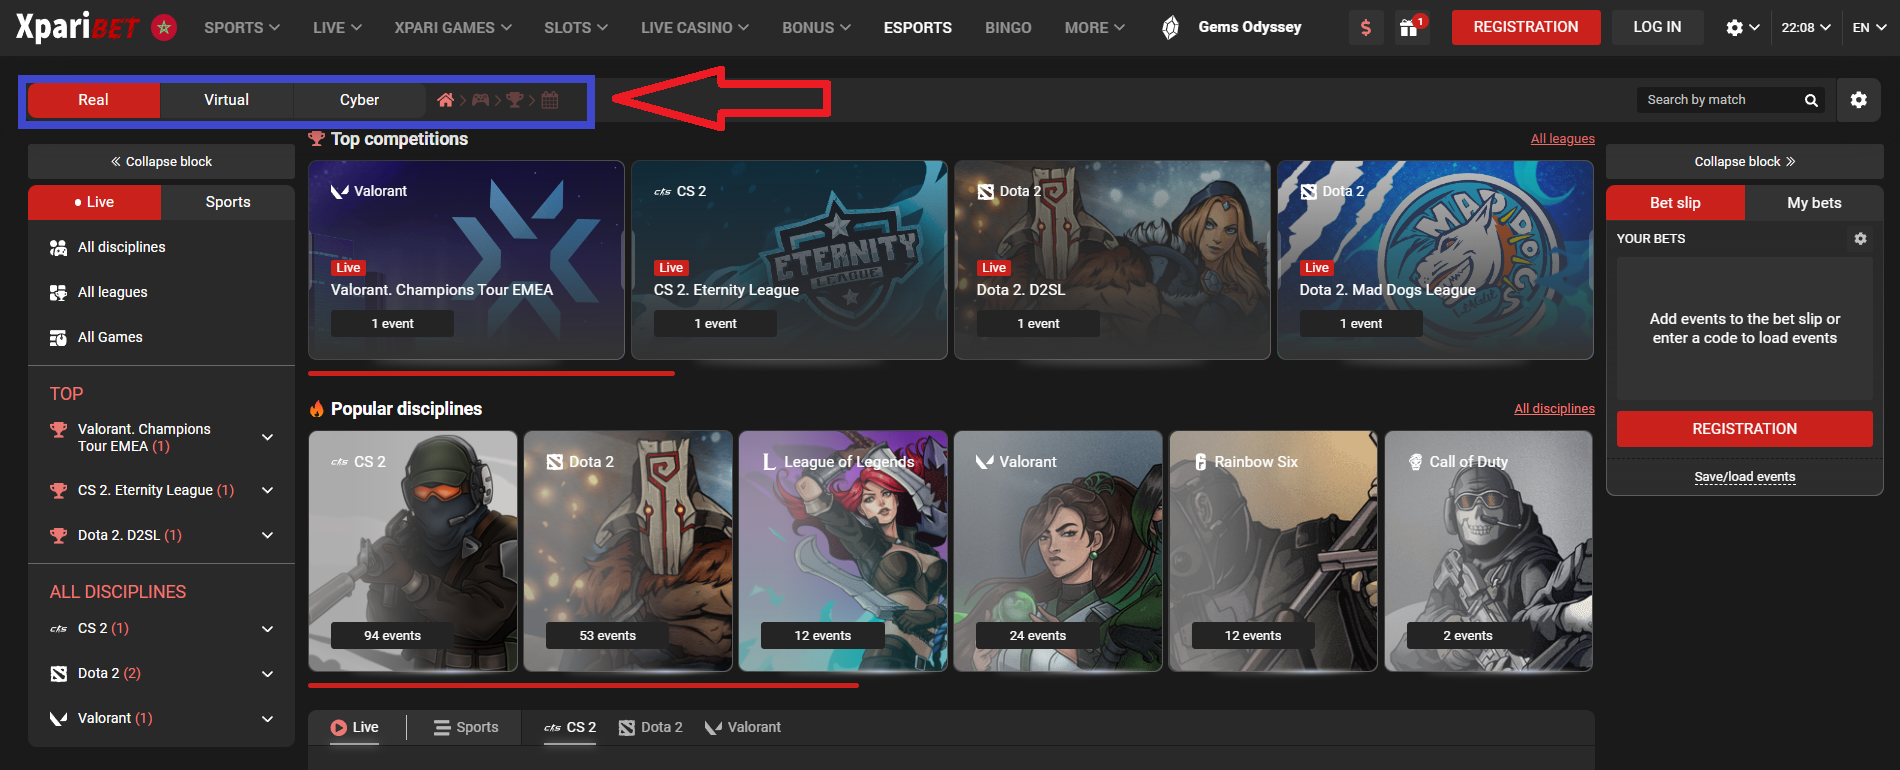Click the calendar breadcrumb icon
The image size is (1900, 770).
pos(550,100)
